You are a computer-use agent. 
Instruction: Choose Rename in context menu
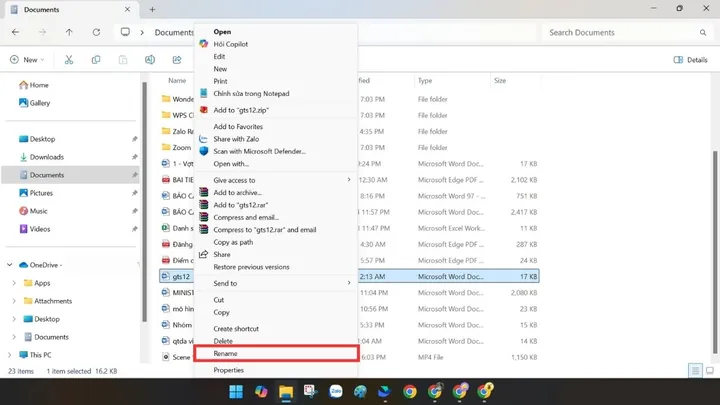coord(276,354)
